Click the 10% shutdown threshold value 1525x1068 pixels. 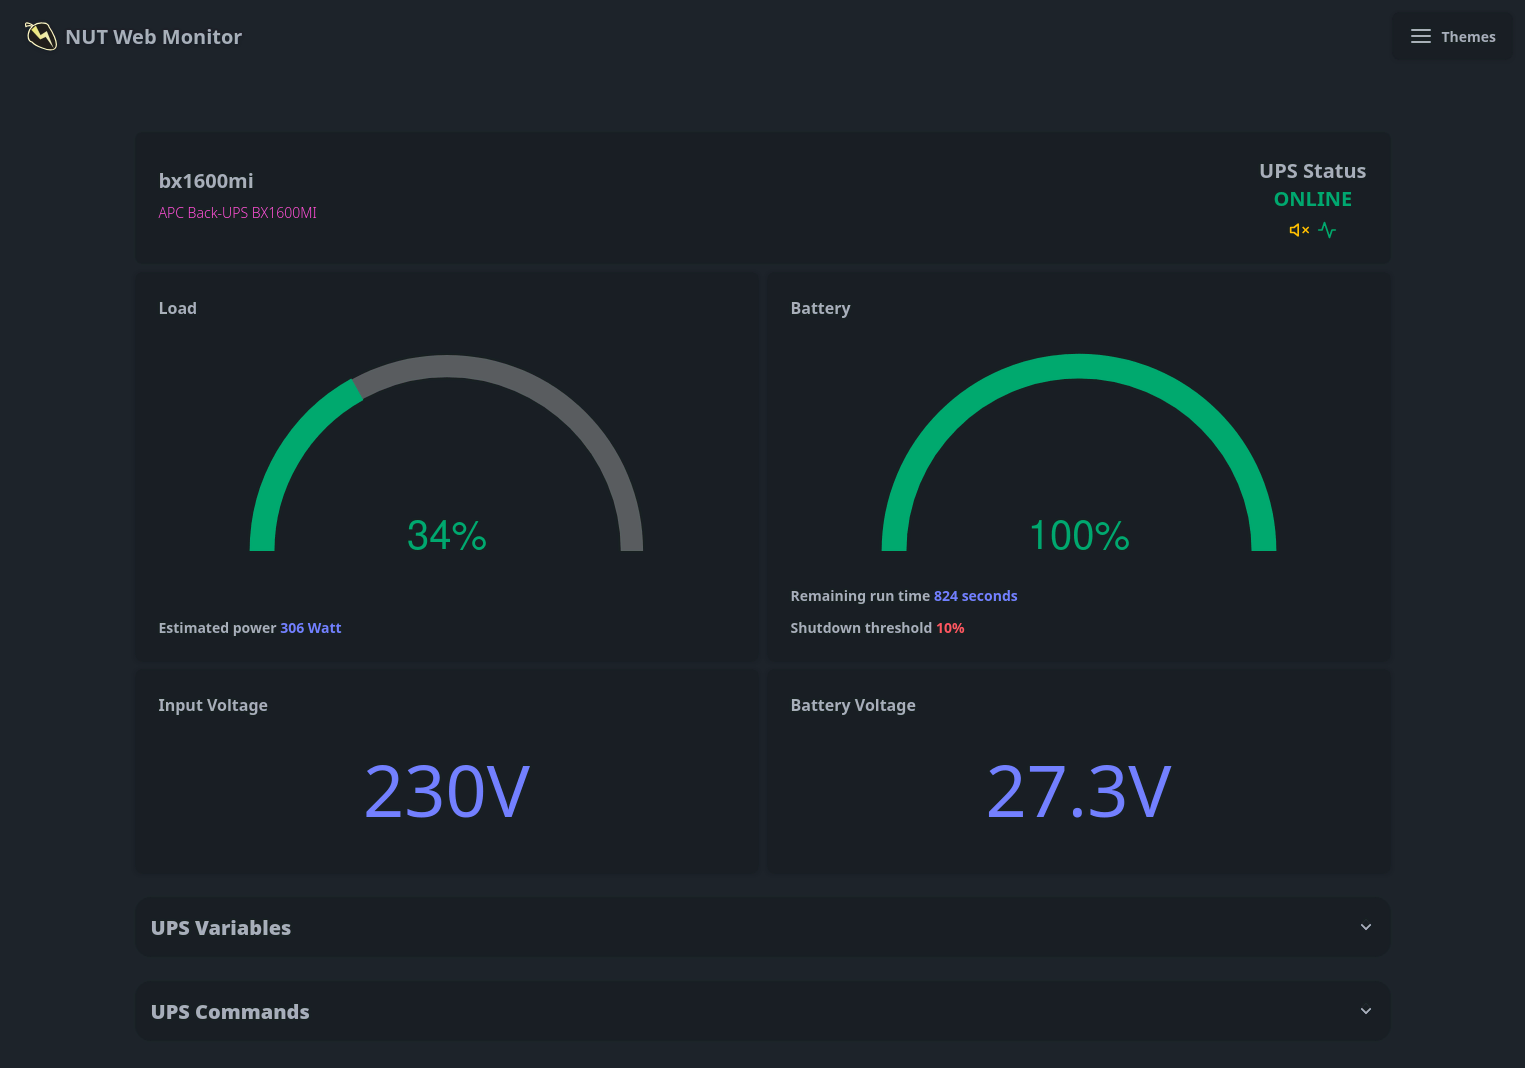tap(950, 628)
